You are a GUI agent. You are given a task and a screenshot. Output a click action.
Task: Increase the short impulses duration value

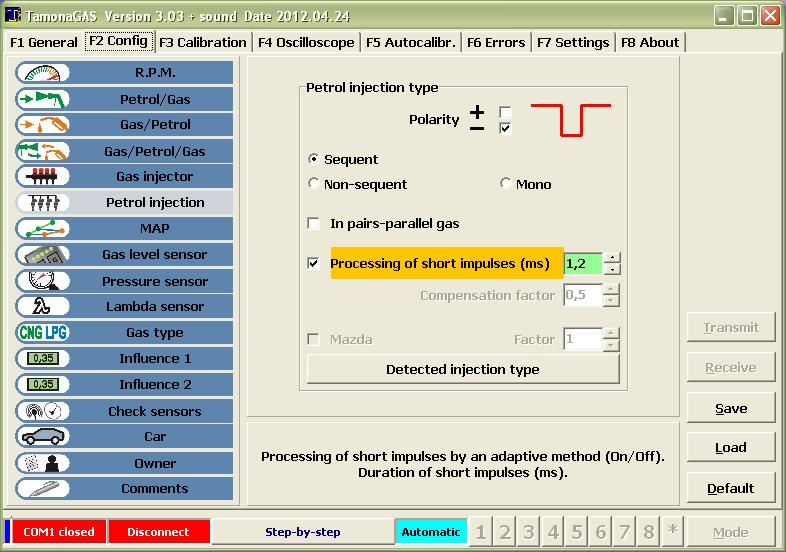(612, 257)
